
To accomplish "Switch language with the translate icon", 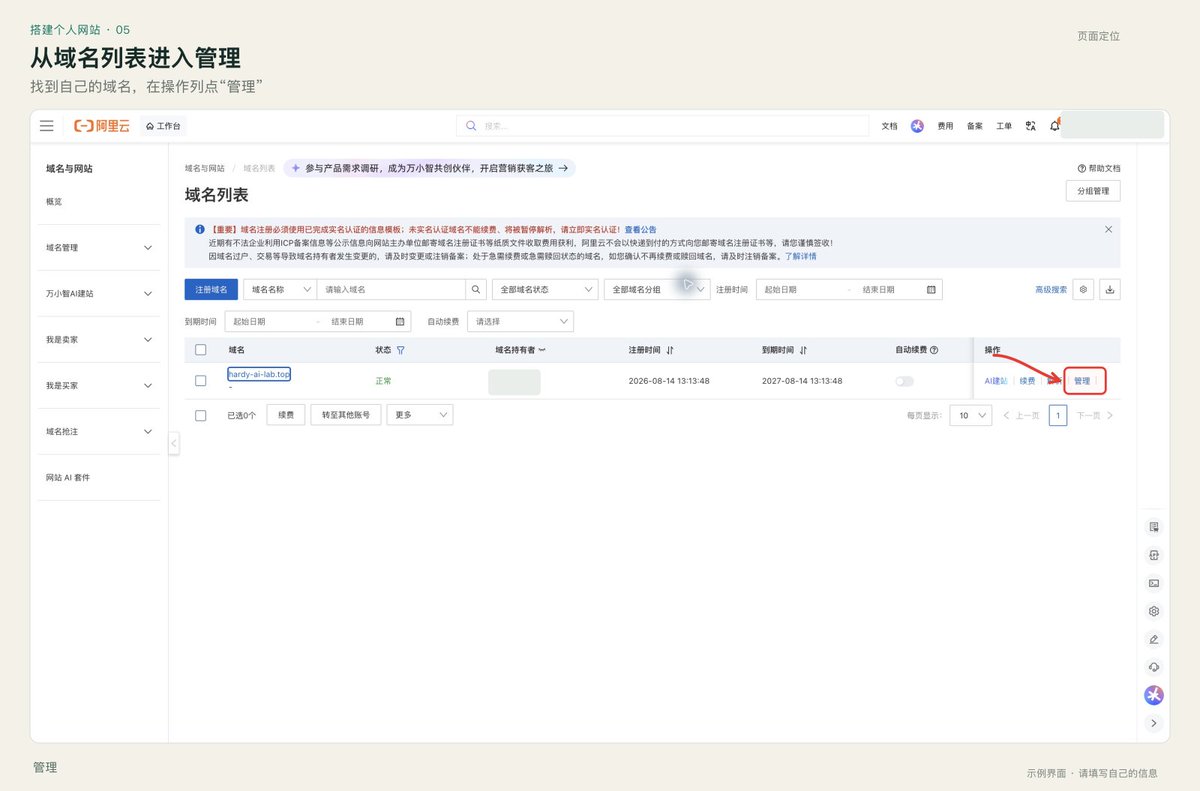I will (x=1031, y=126).
